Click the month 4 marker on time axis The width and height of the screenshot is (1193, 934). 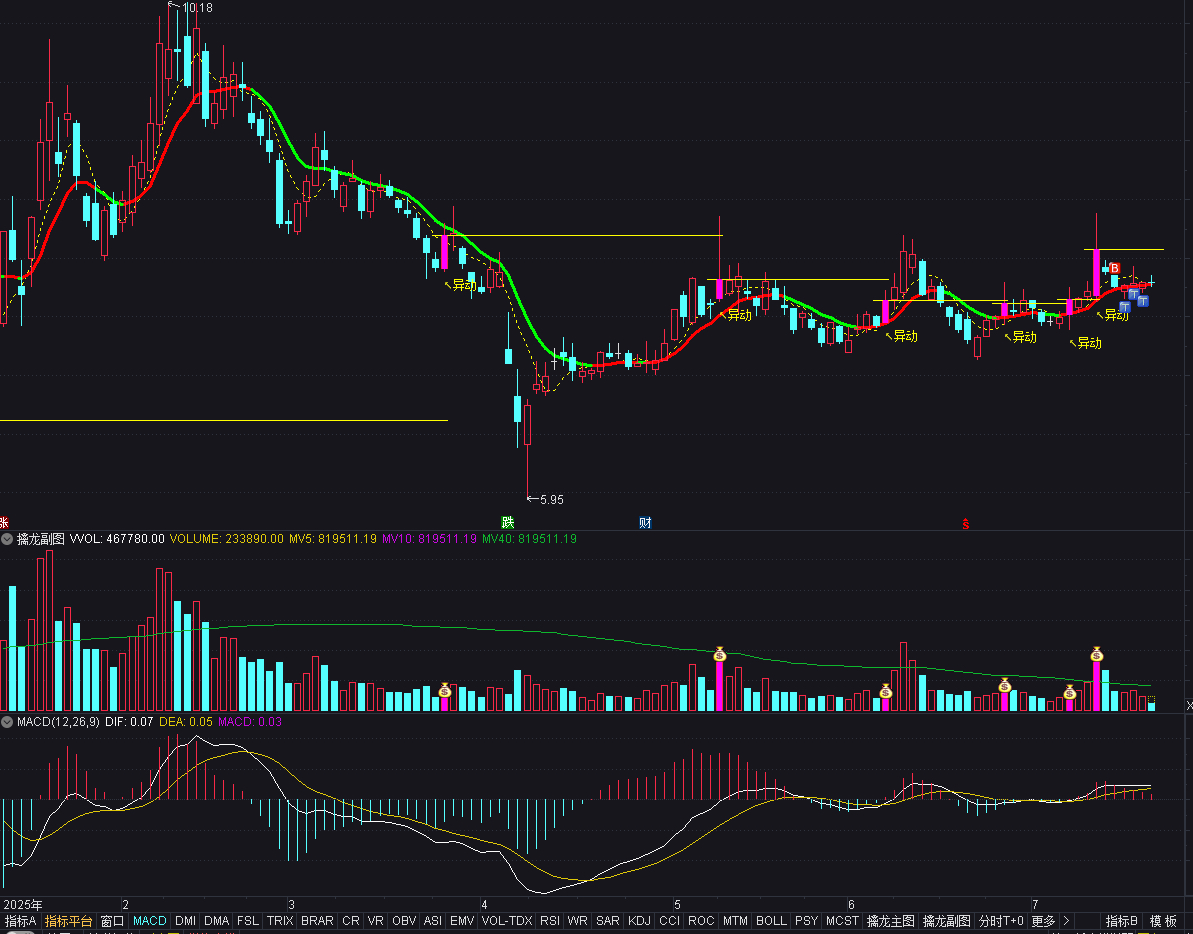coord(485,904)
